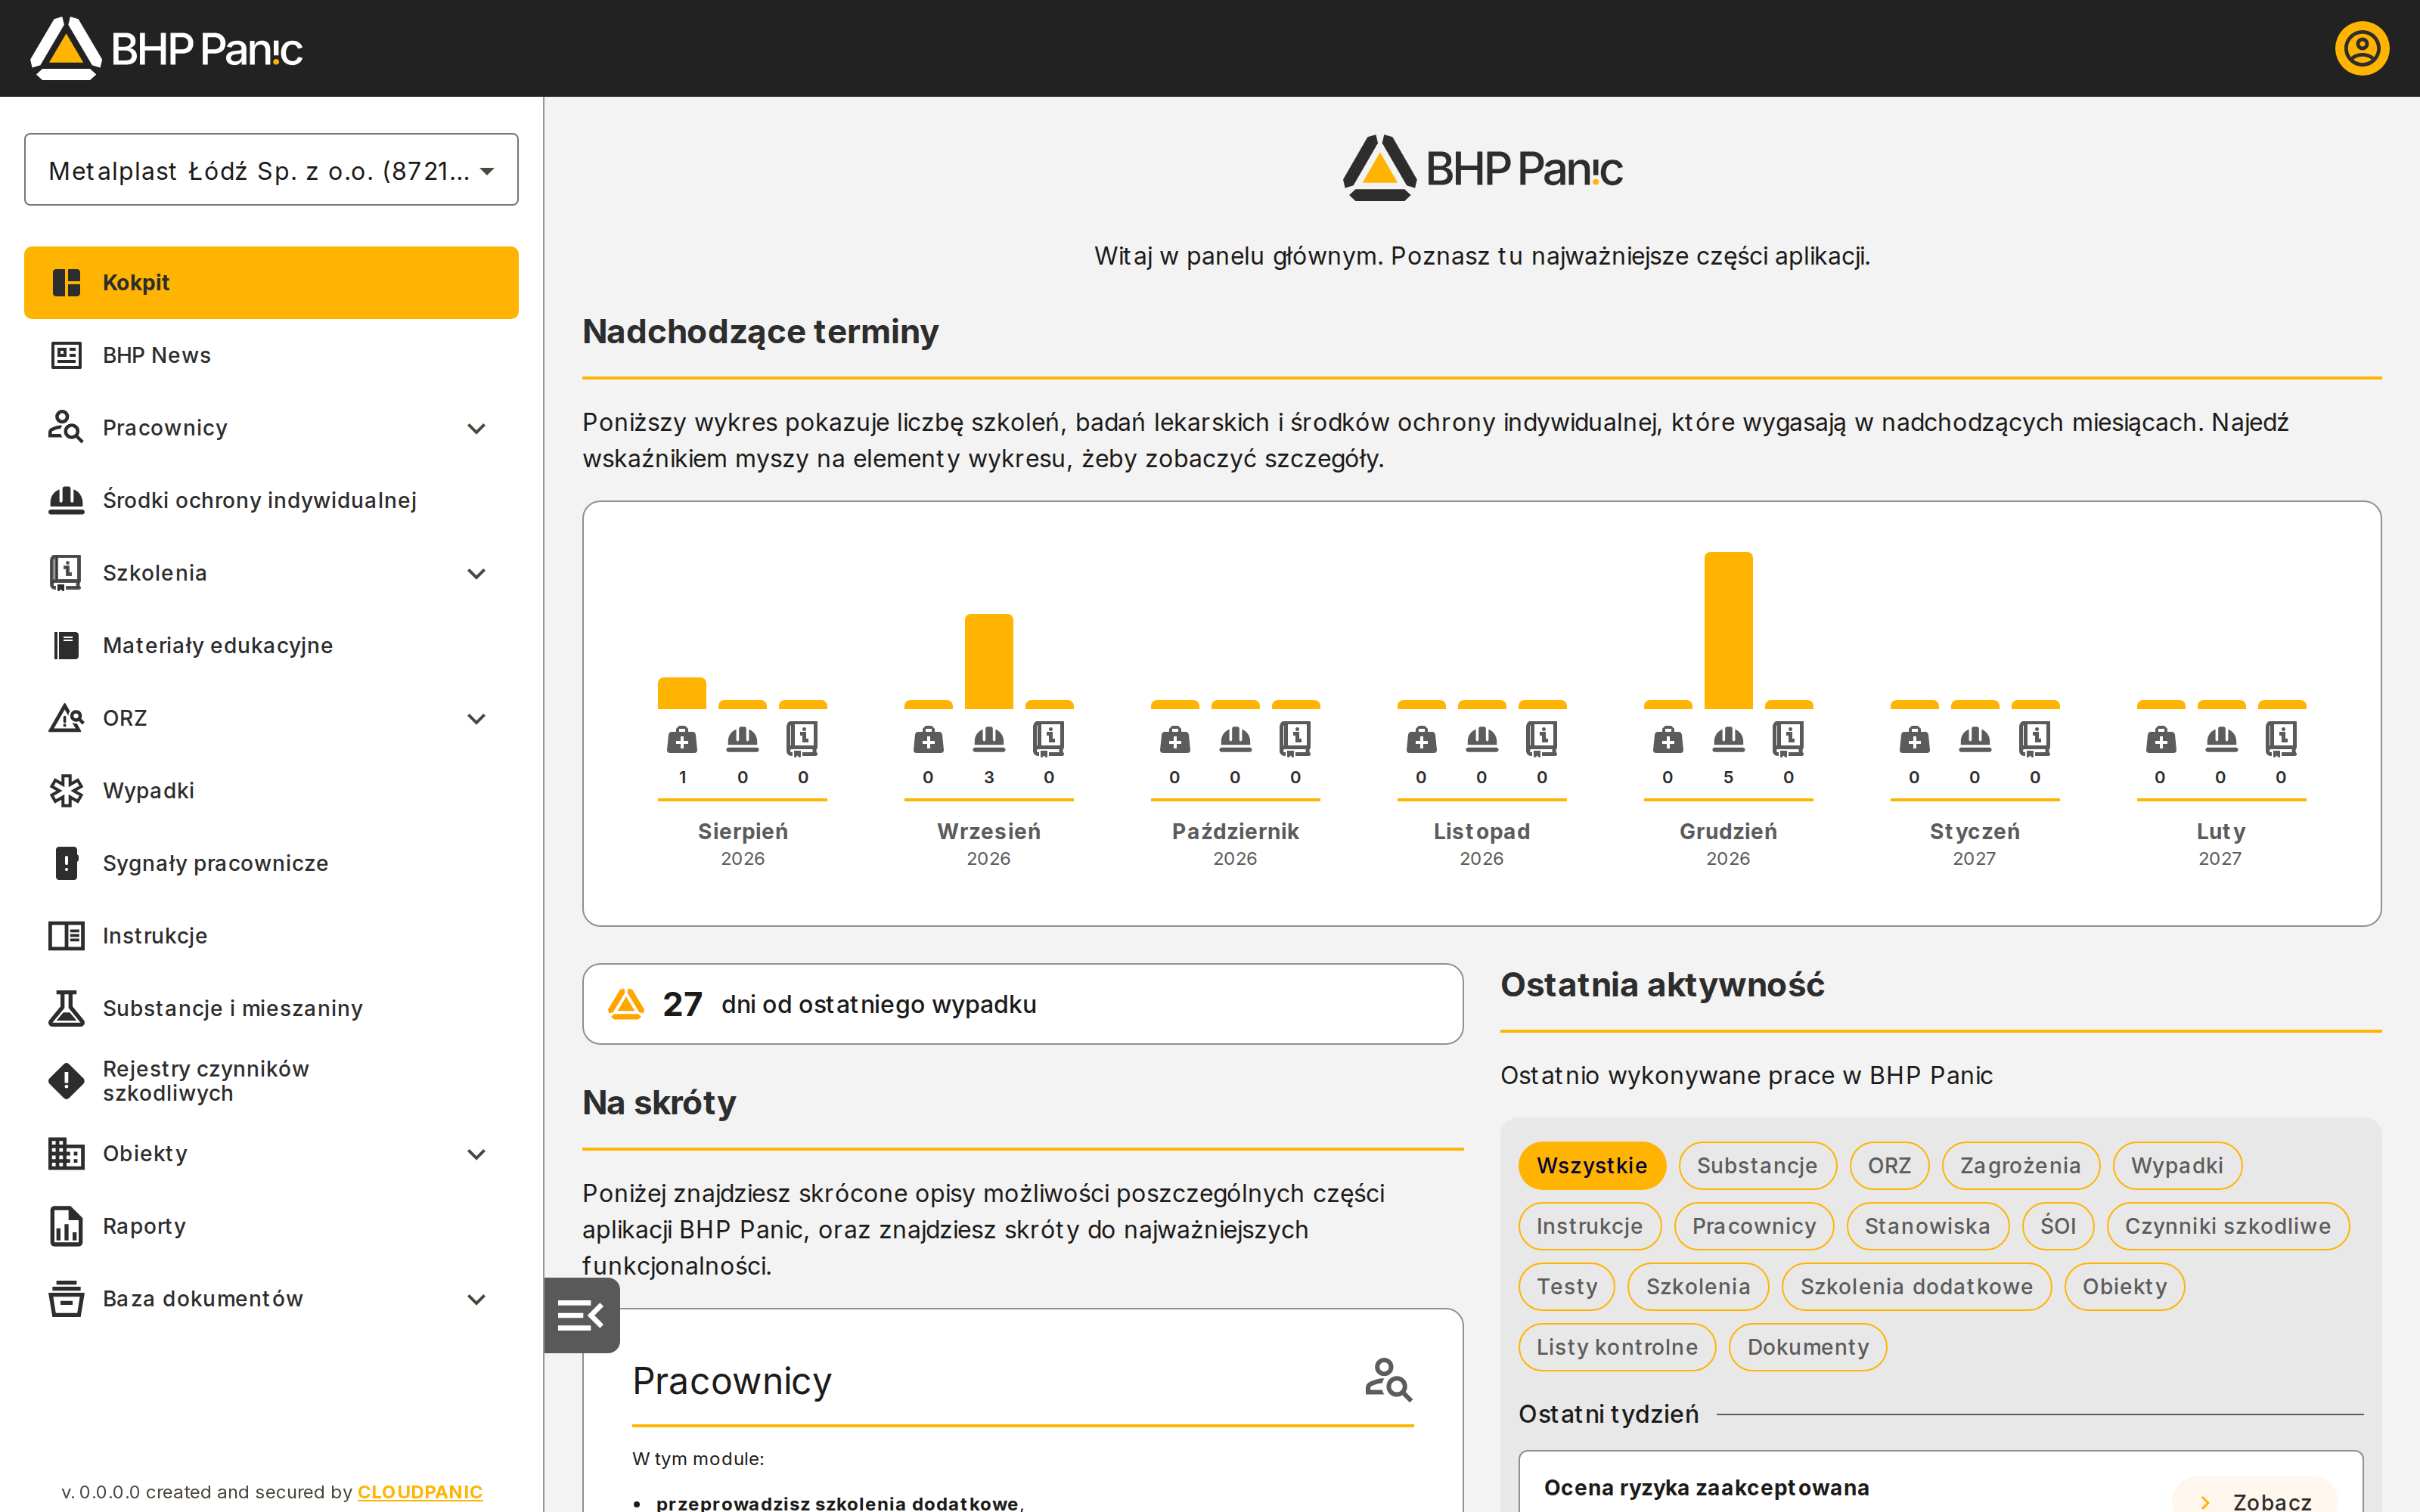Toggle the Instrukcje activity filter chip
2420x1512 pixels.
1589,1226
